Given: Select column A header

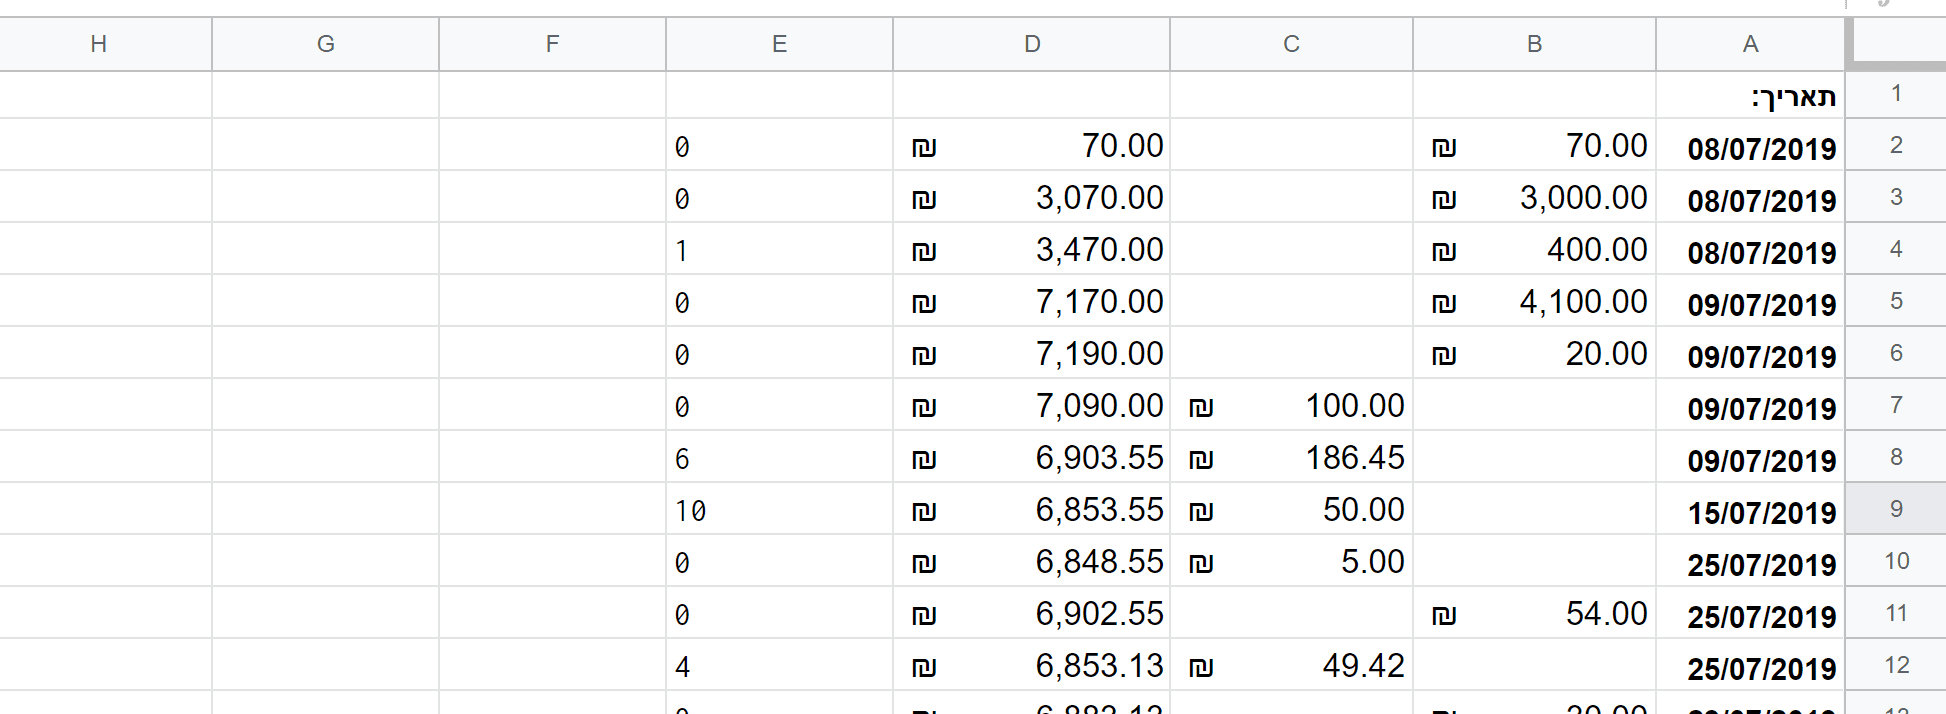Looking at the screenshot, I should [x=1749, y=44].
